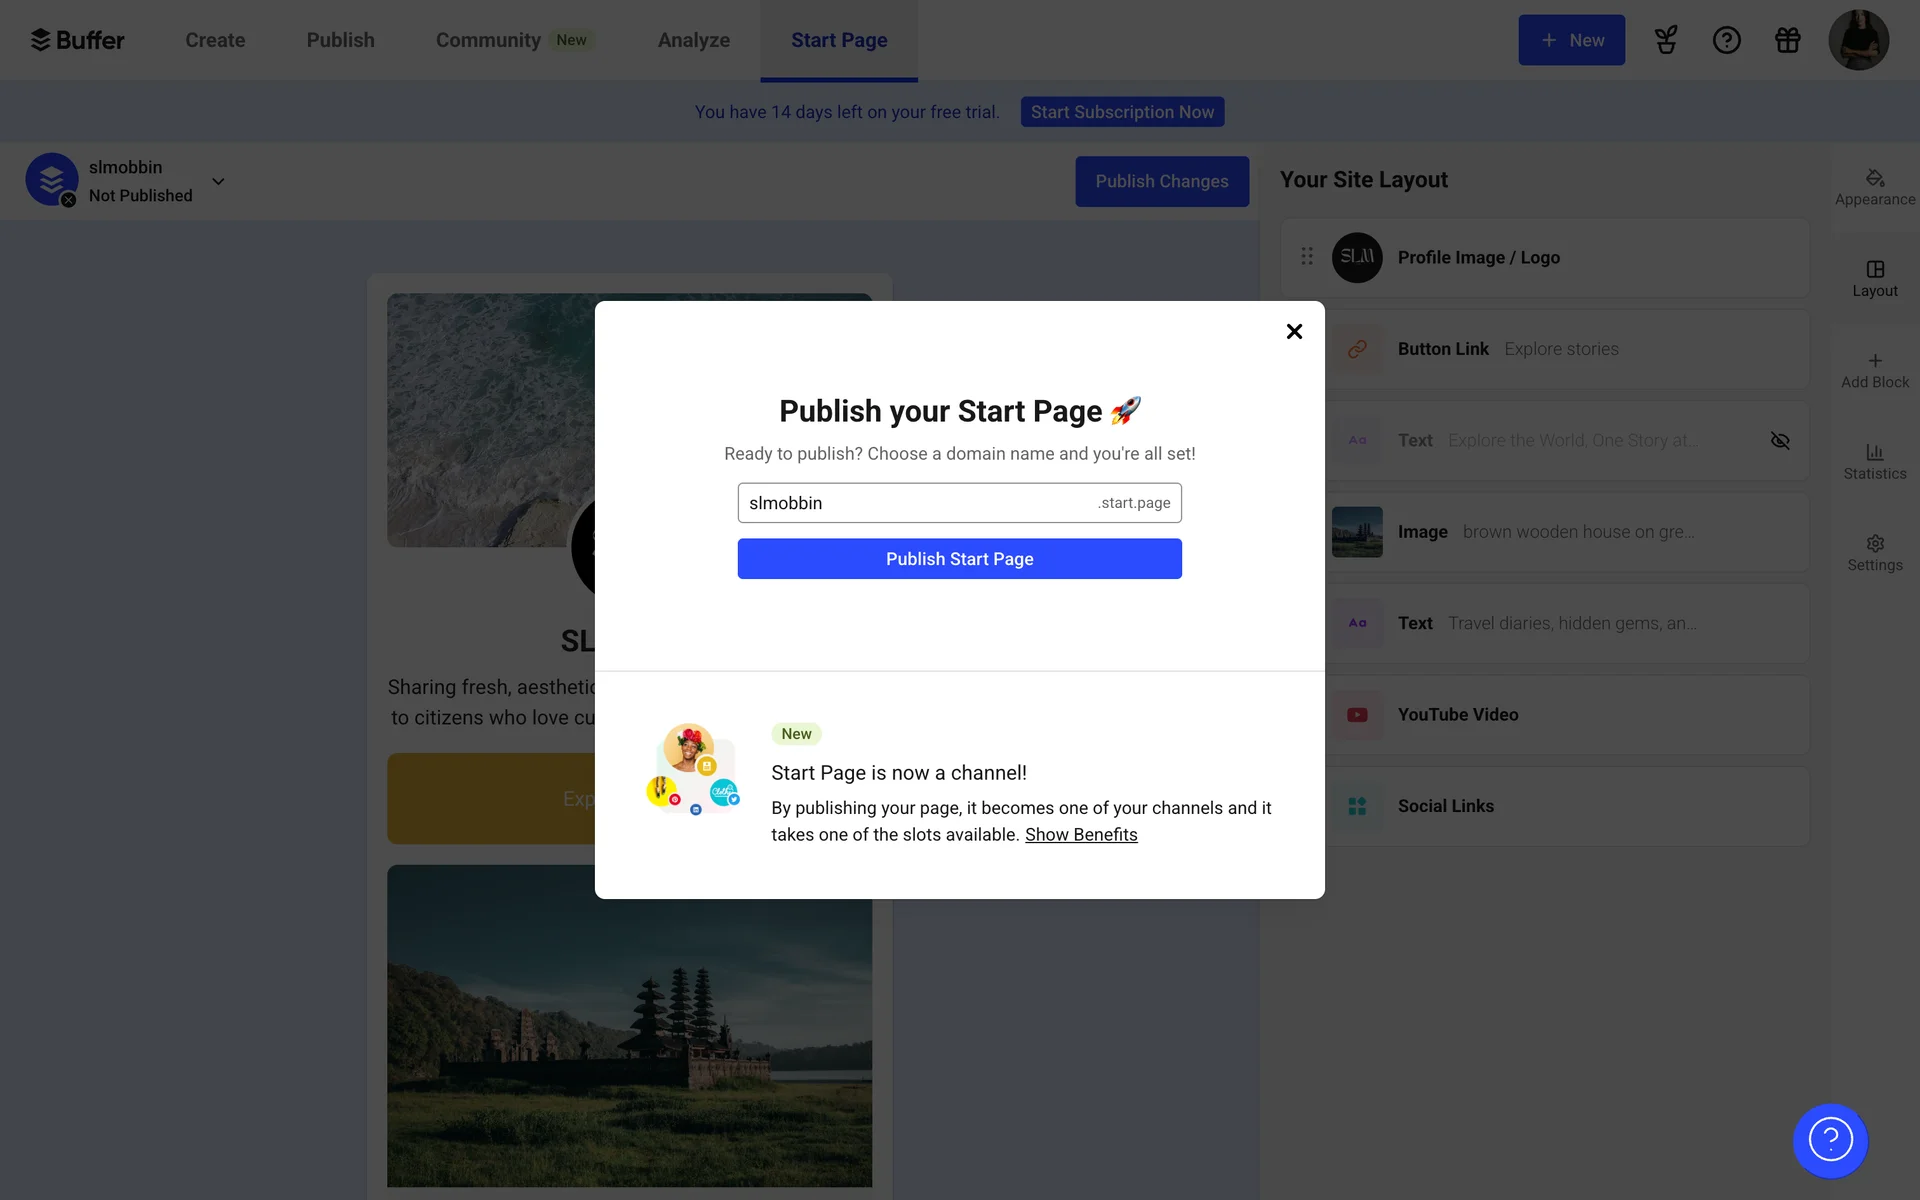
Task: Open the floating help chat button
Action: point(1830,1140)
